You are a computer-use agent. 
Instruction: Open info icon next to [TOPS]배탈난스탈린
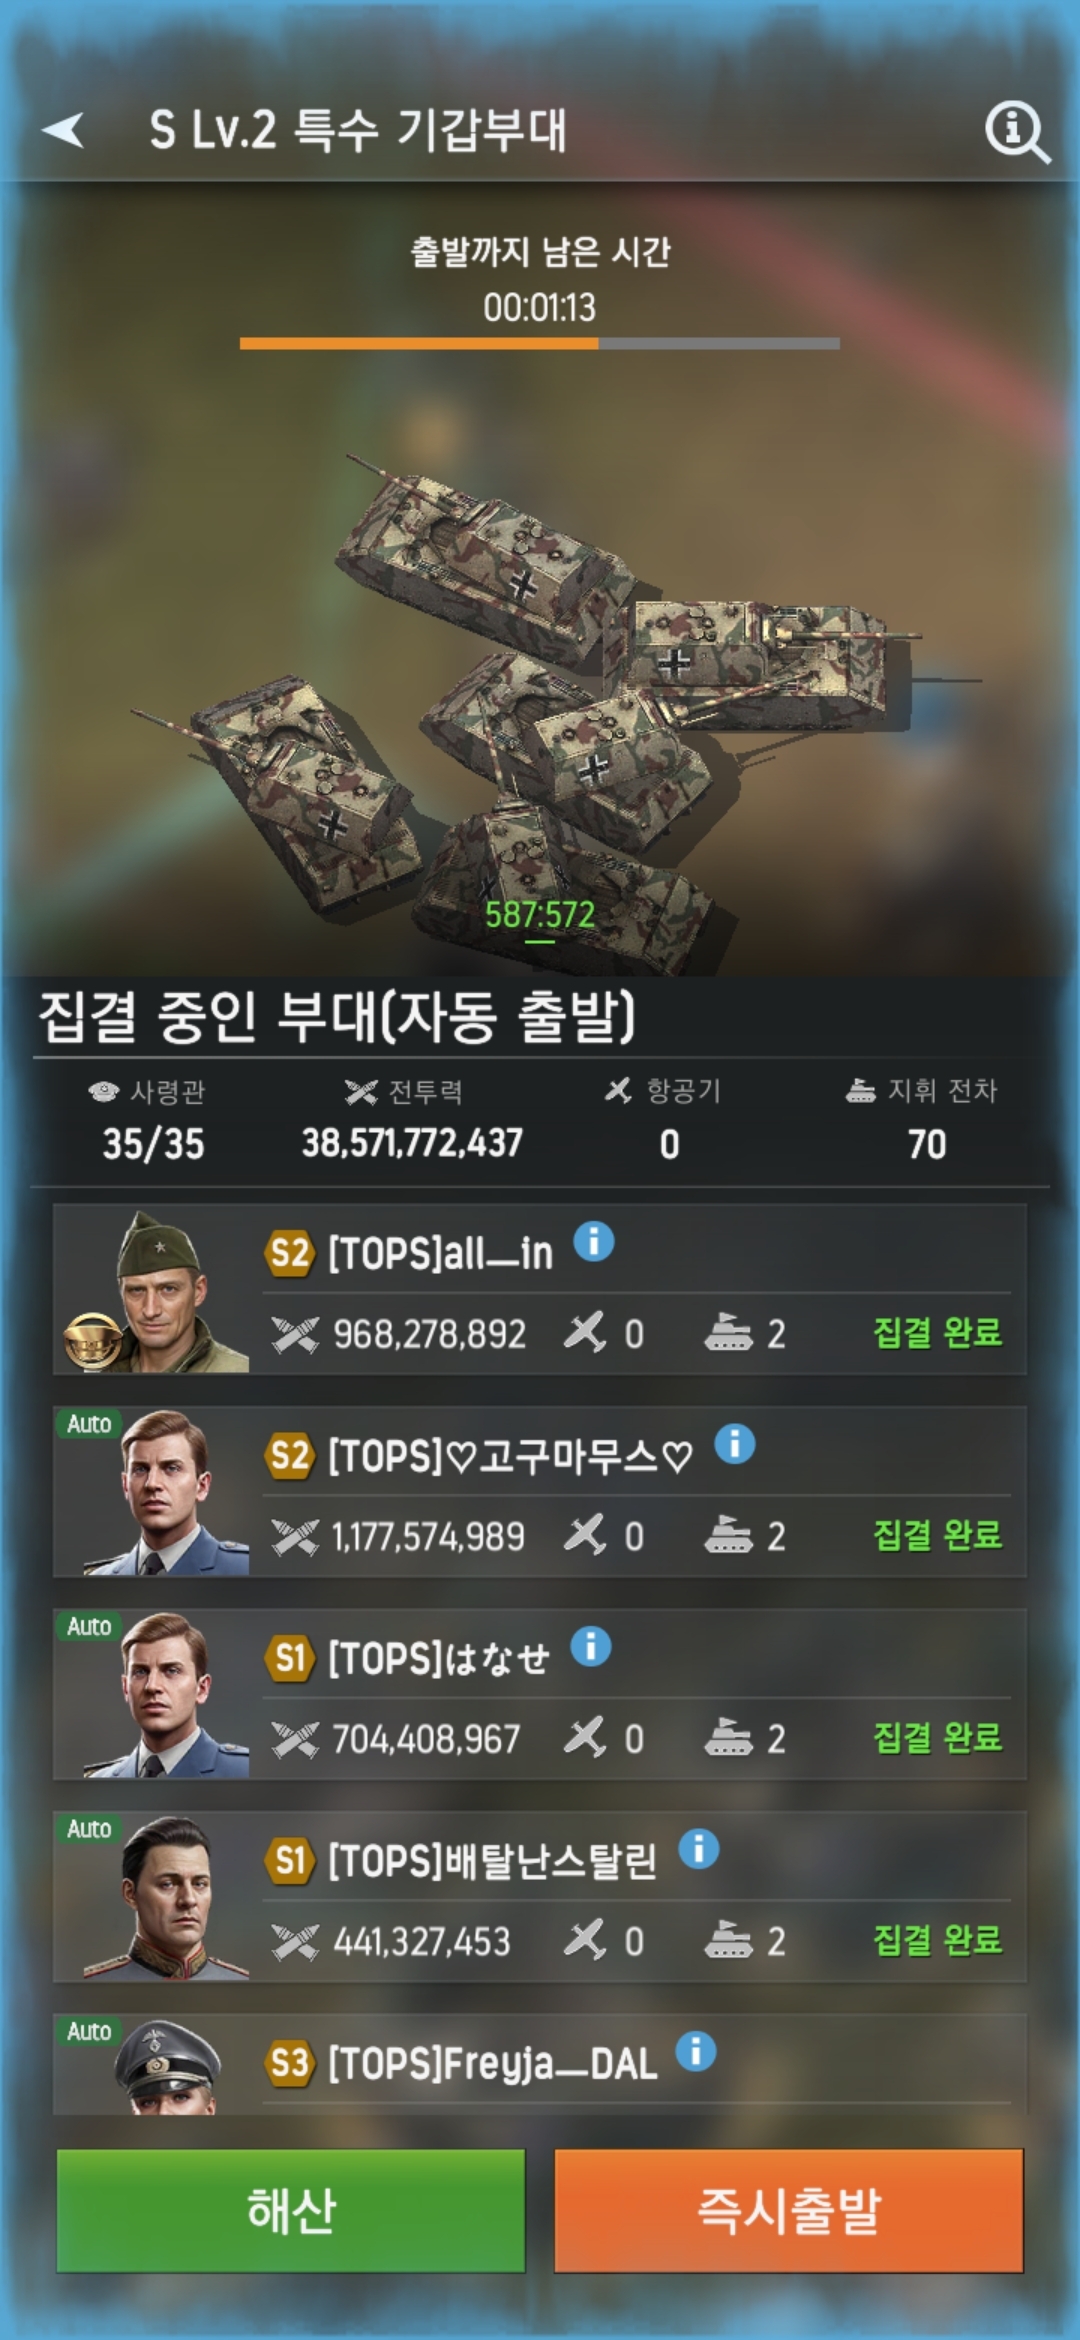click(x=699, y=1849)
